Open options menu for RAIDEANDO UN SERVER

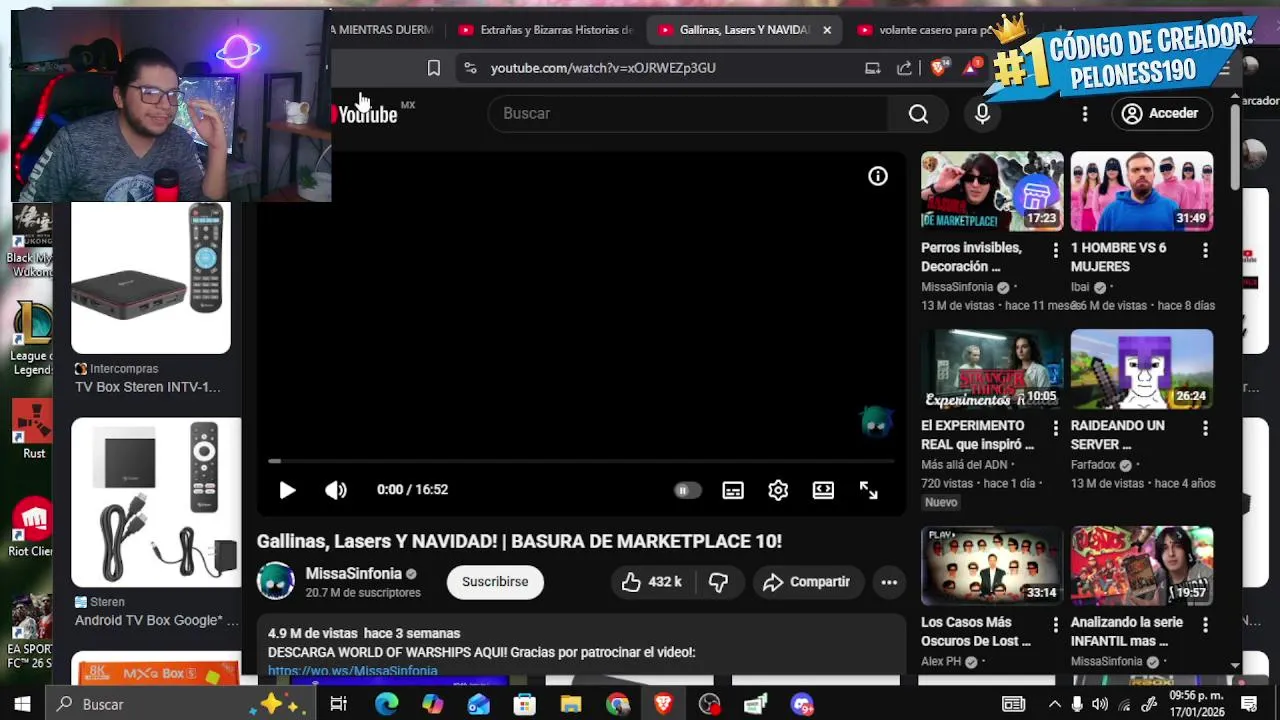1205,428
